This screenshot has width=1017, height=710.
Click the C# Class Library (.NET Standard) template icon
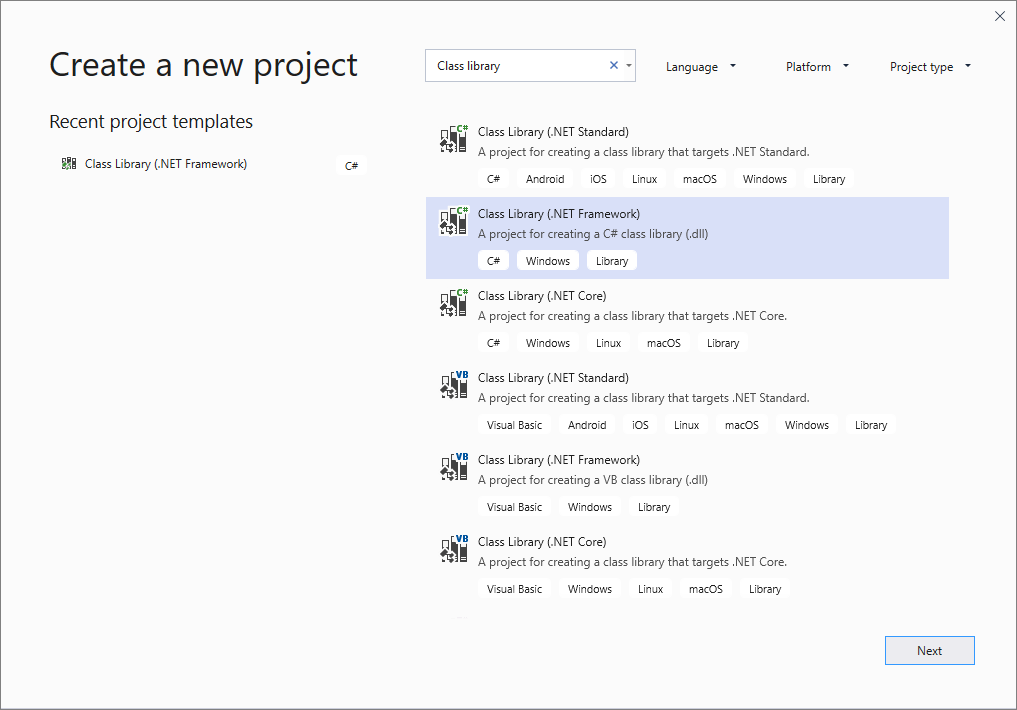[x=452, y=139]
